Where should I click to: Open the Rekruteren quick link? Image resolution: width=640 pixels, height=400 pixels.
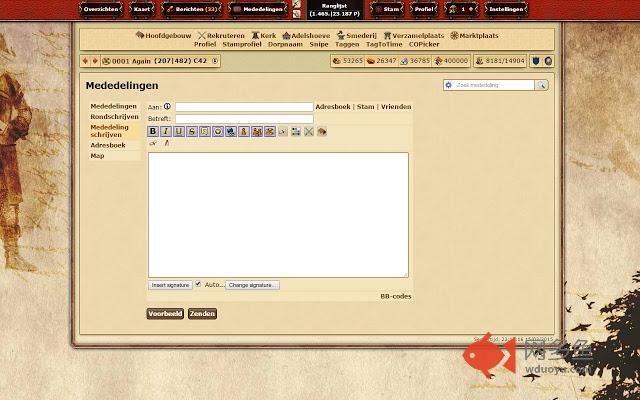pyautogui.click(x=221, y=36)
